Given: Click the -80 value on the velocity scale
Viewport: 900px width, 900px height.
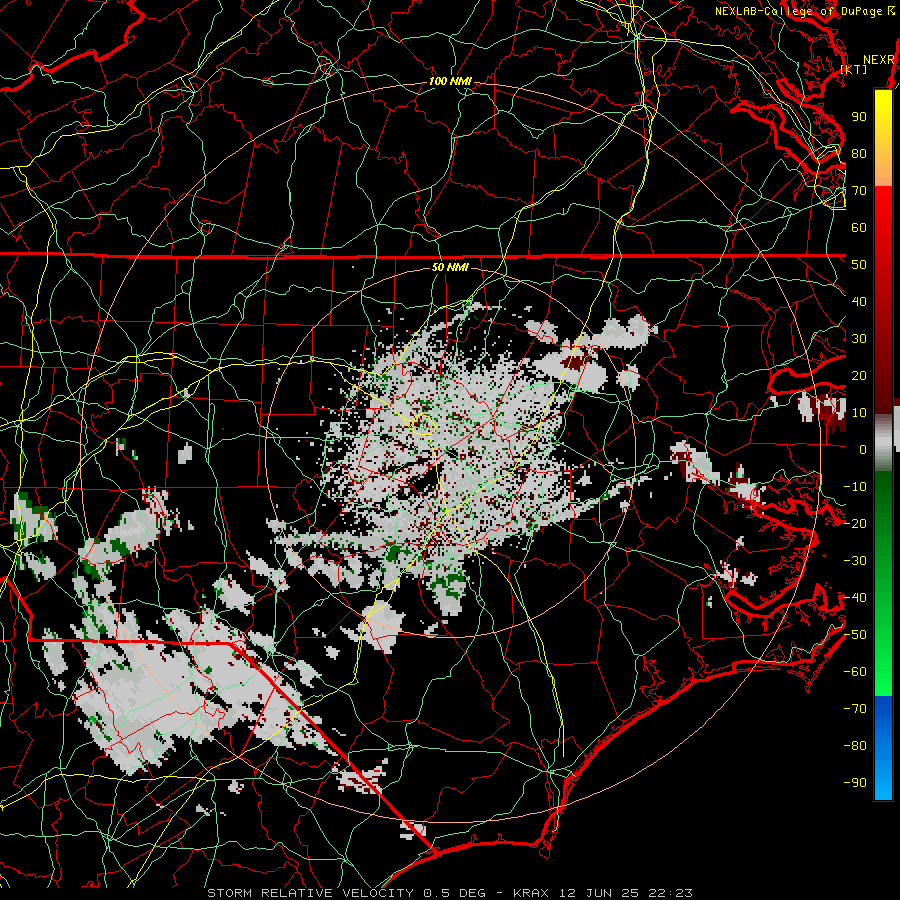Looking at the screenshot, I should 855,746.
